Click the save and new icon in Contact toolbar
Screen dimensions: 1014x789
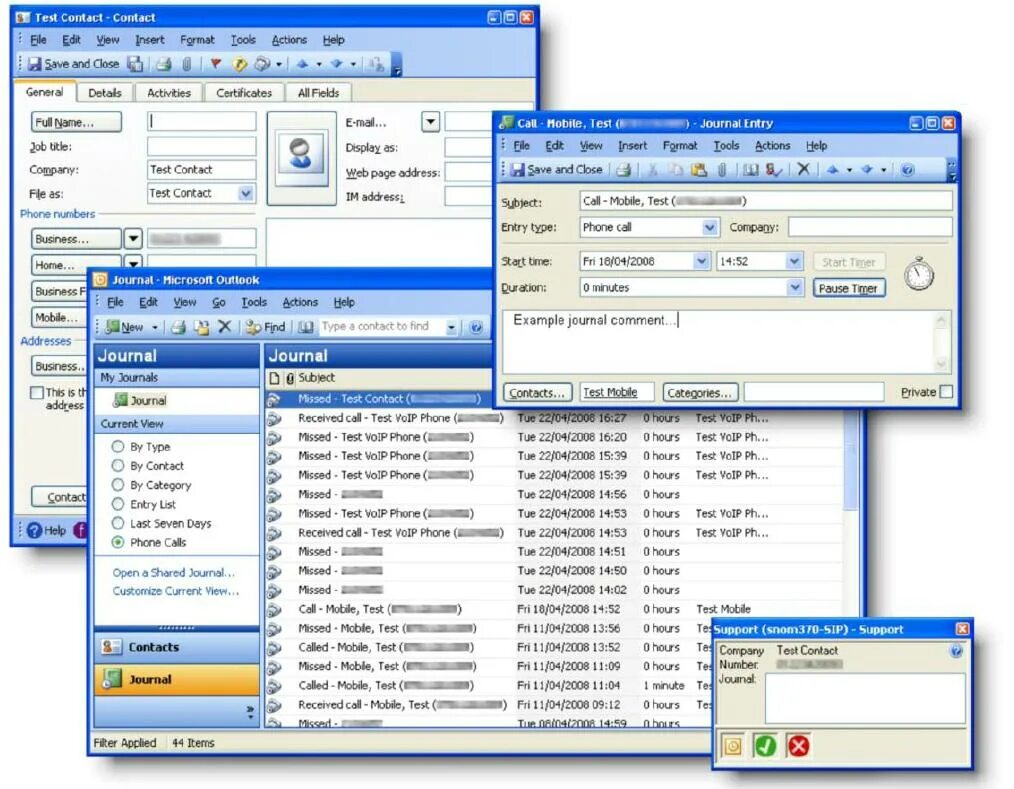(135, 64)
